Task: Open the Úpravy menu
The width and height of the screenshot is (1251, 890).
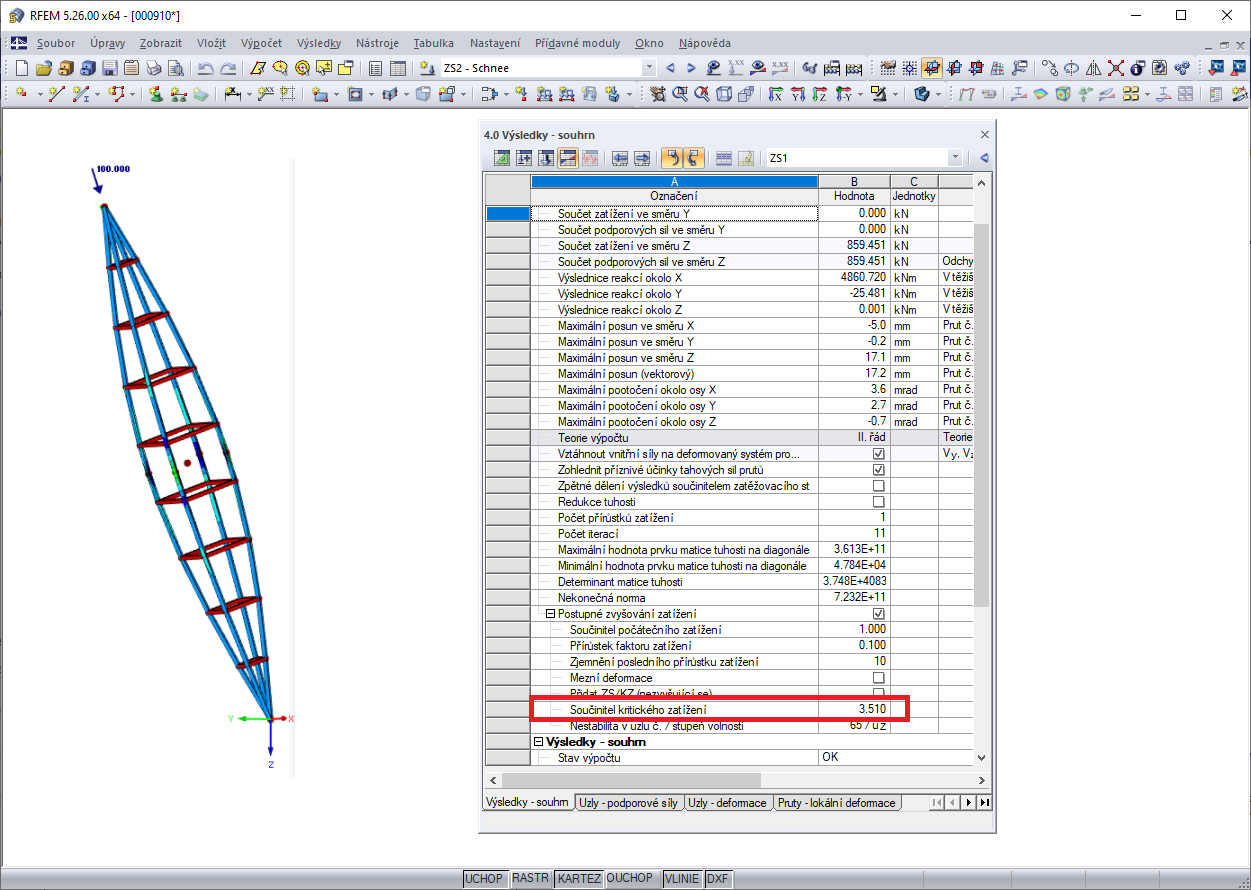Action: click(x=108, y=43)
